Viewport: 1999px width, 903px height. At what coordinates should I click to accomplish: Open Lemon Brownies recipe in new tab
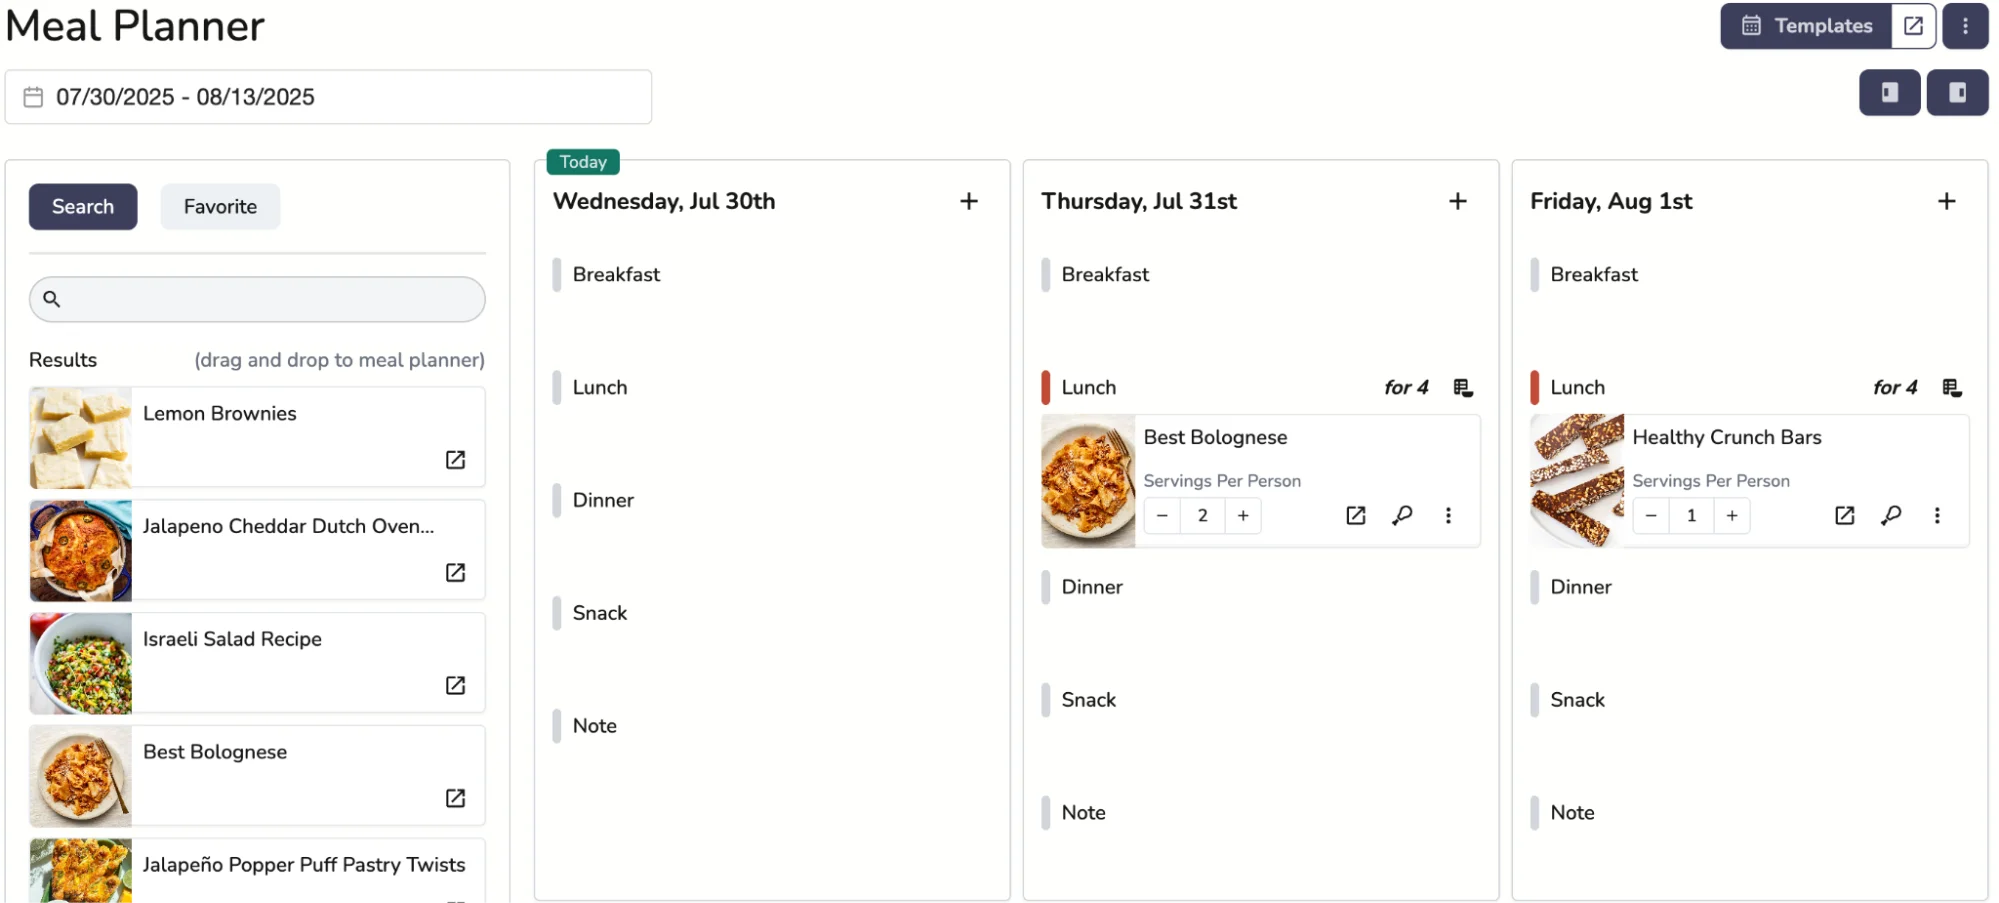point(455,460)
